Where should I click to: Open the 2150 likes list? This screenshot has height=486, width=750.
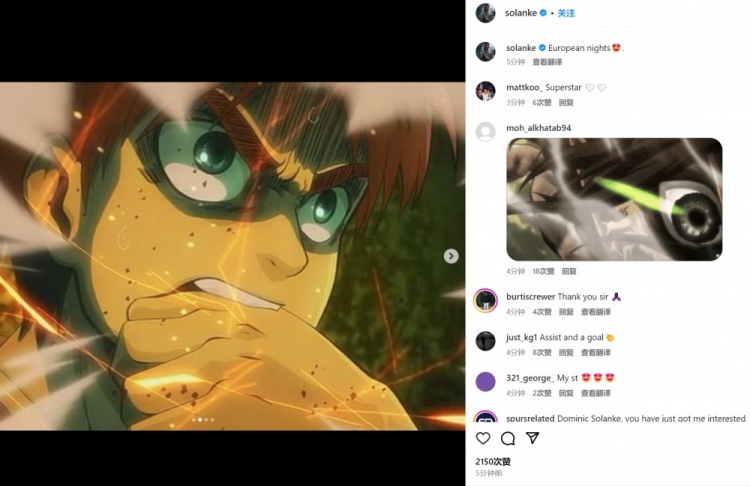(493, 461)
